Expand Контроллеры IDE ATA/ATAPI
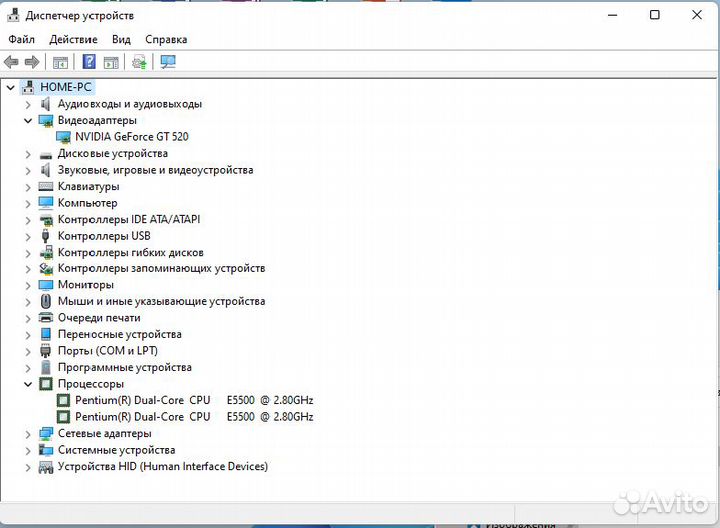 point(28,220)
